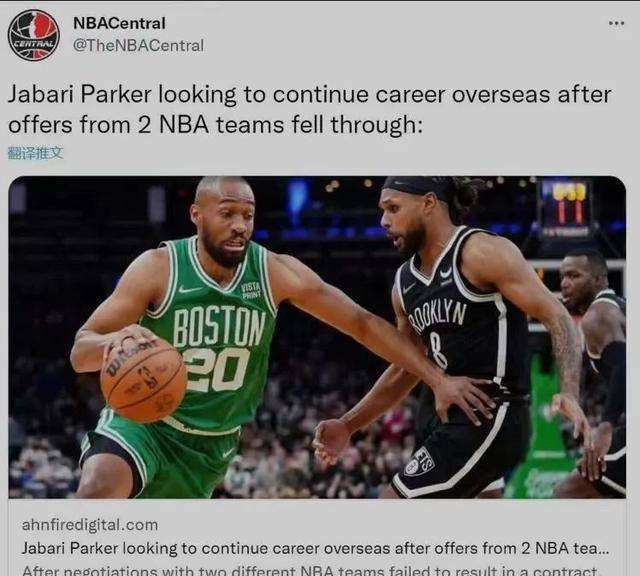Open the NBACentral display name

pos(119,23)
